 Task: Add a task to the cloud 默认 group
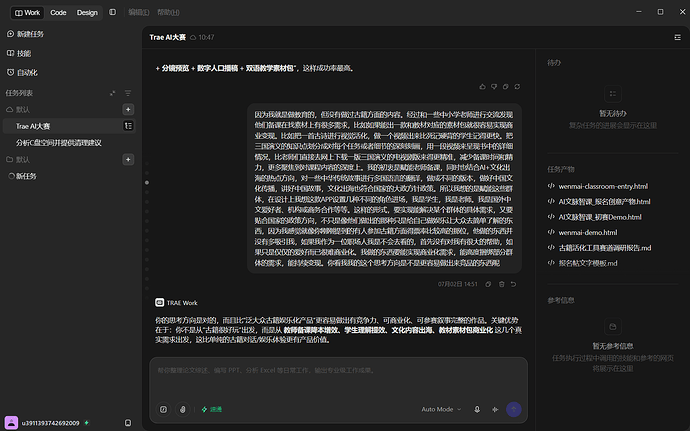[128, 109]
